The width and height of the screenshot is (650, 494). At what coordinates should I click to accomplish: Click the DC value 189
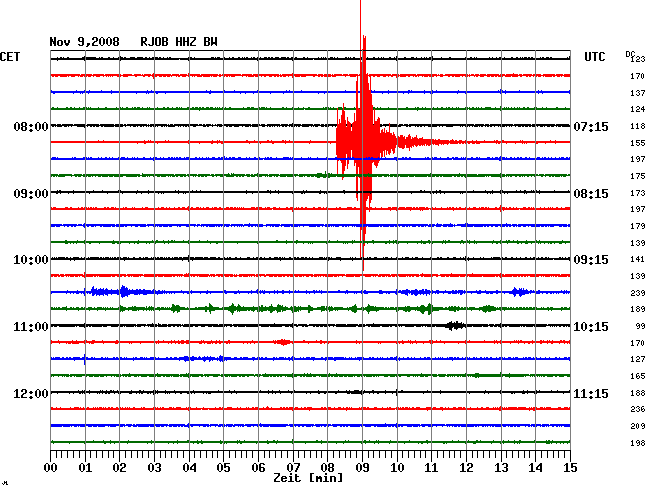(x=638, y=309)
